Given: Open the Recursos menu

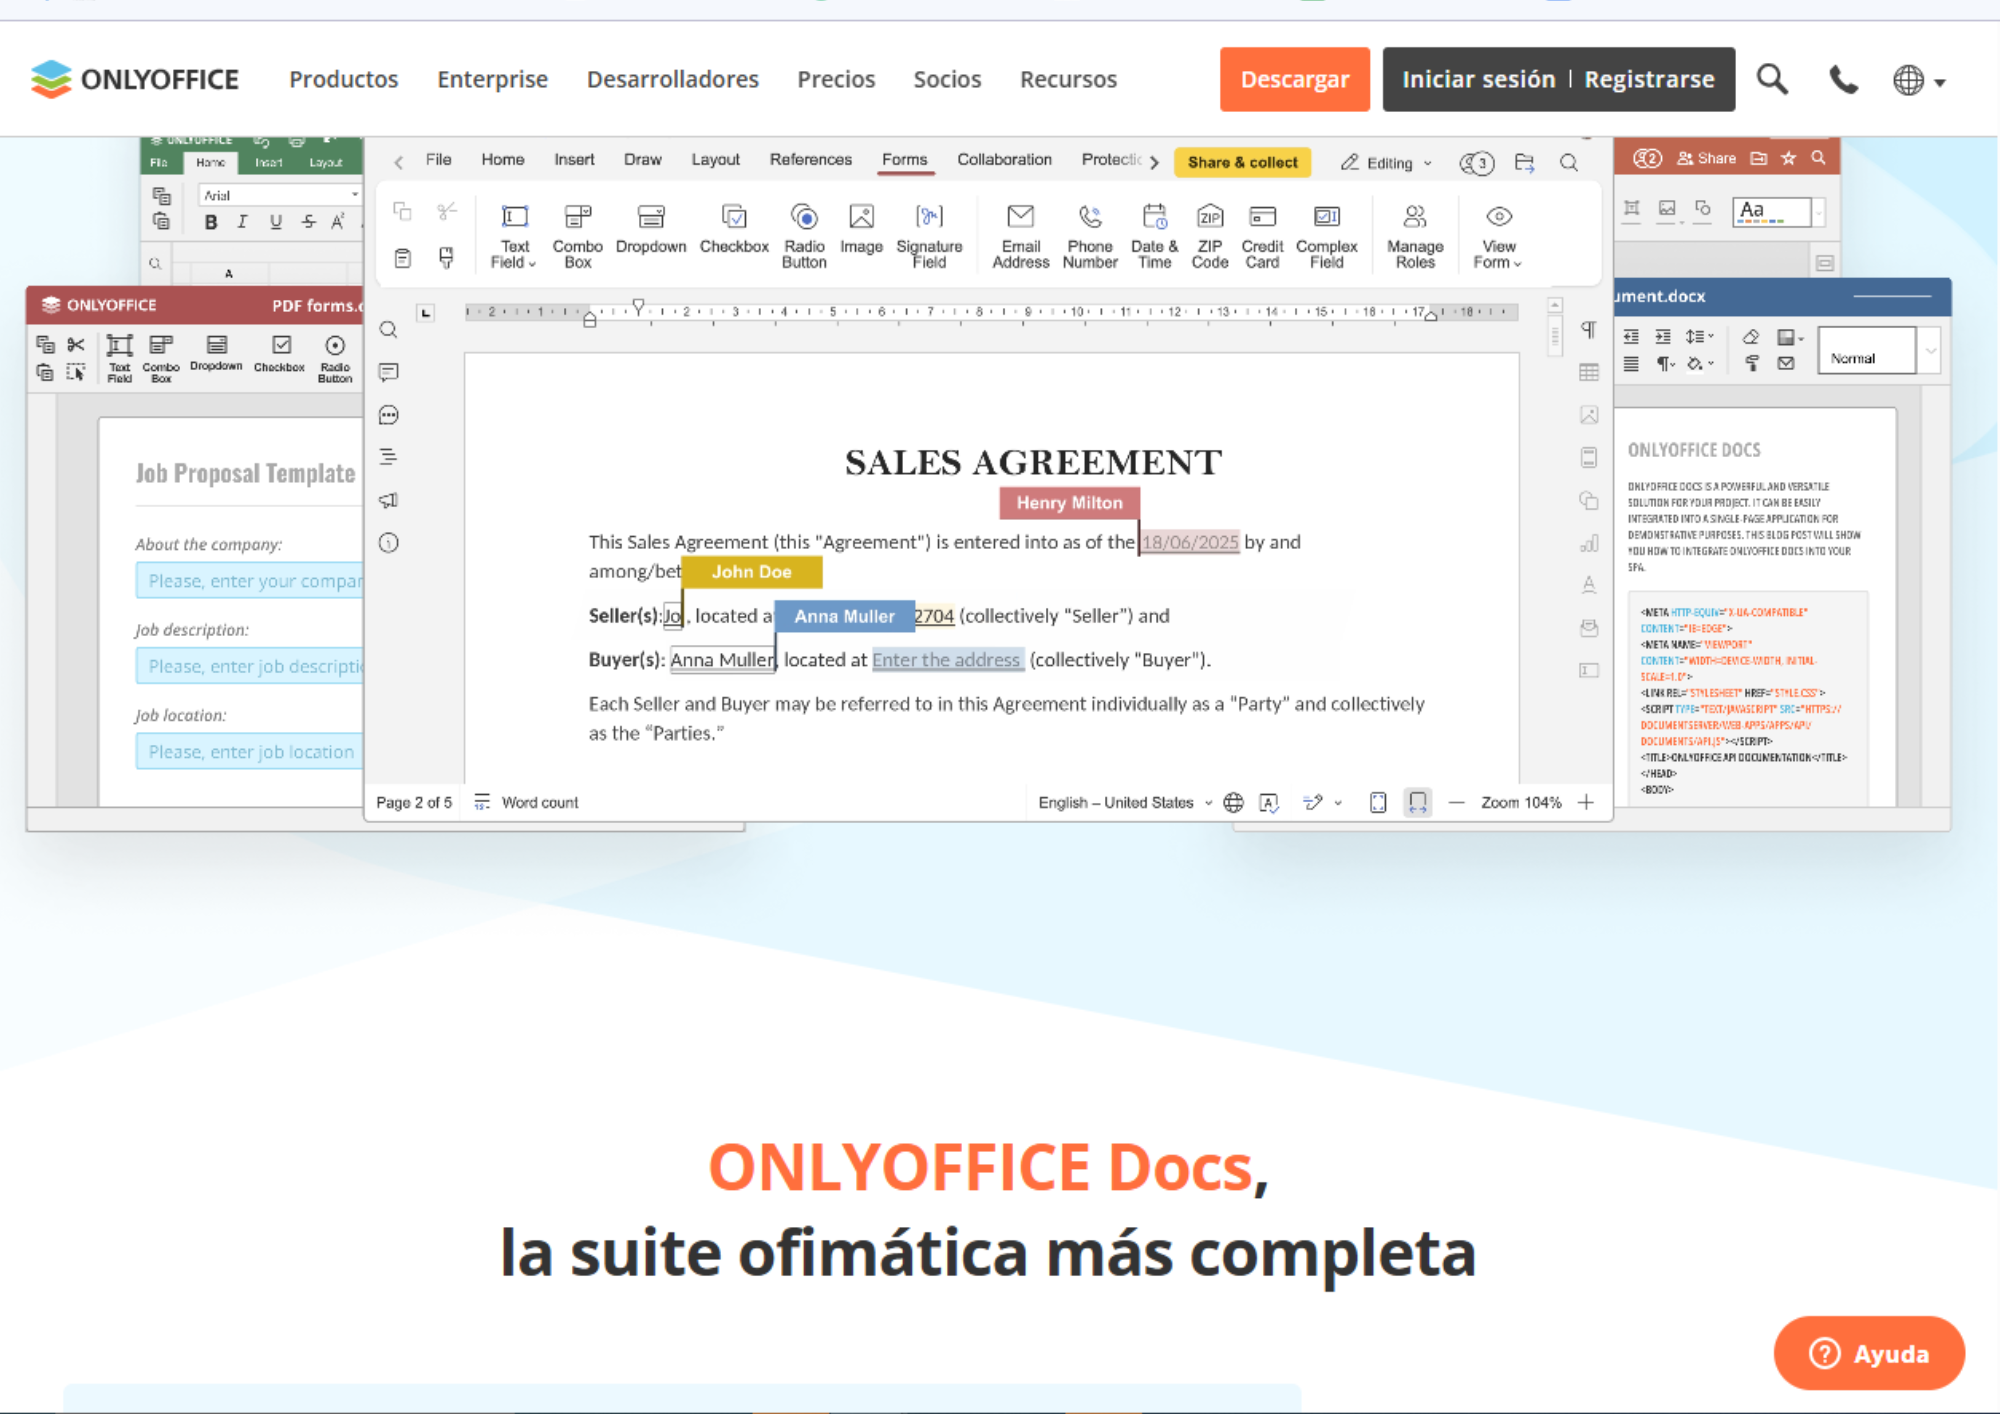Looking at the screenshot, I should tap(1068, 79).
